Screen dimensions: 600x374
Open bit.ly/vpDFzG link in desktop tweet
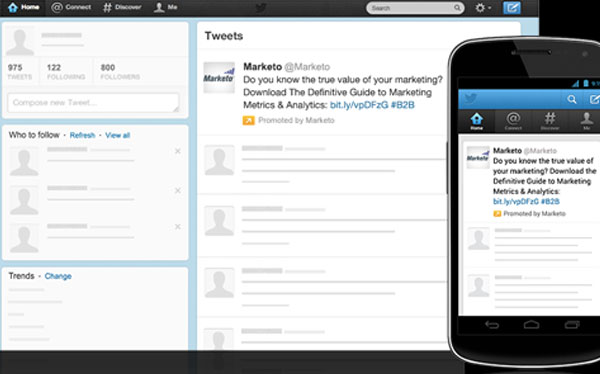359,105
